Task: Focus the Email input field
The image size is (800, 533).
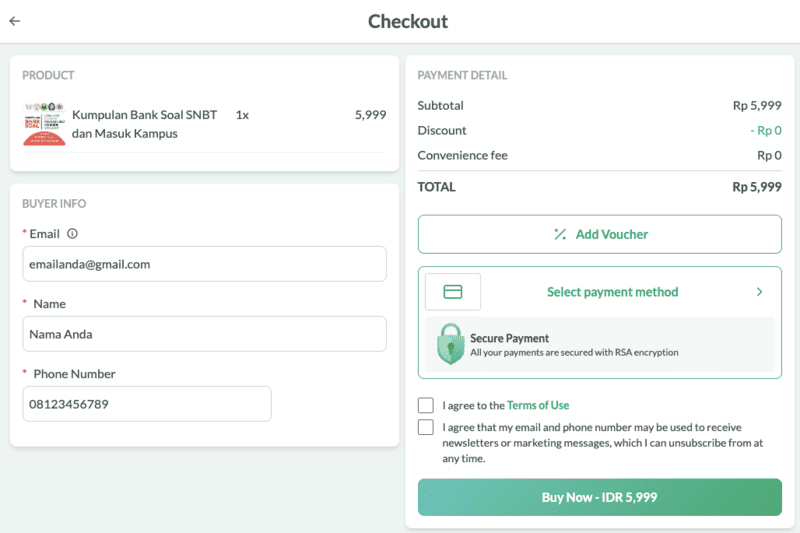Action: [x=204, y=264]
